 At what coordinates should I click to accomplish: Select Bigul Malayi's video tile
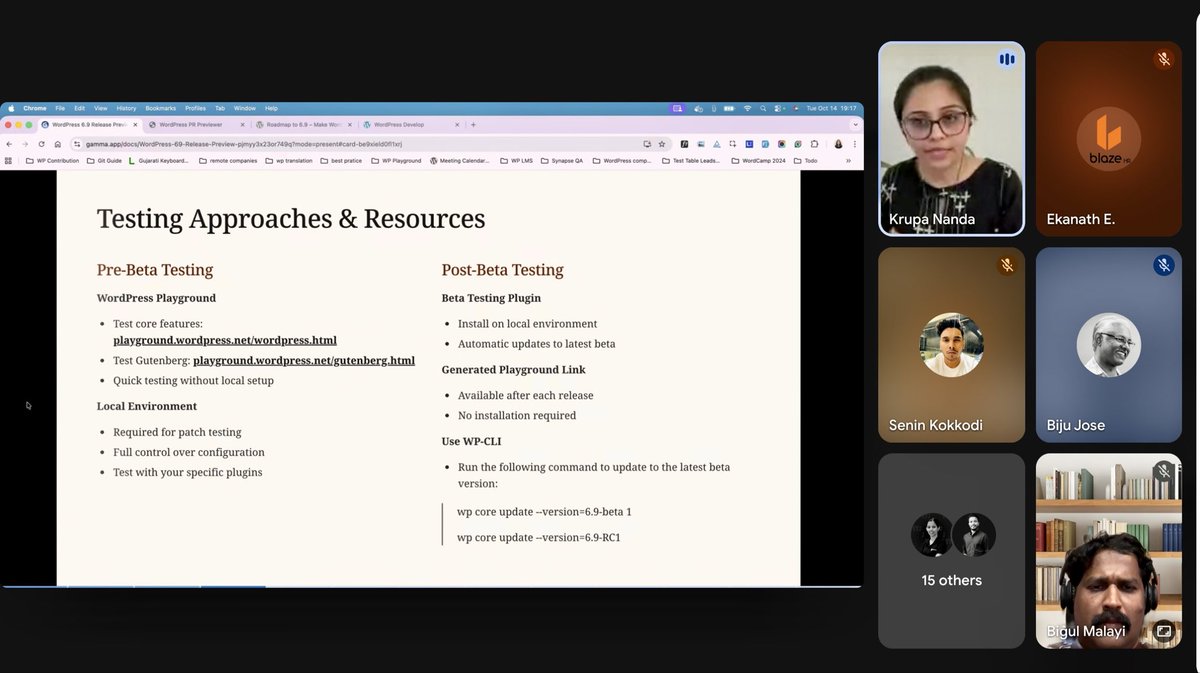pos(1108,551)
